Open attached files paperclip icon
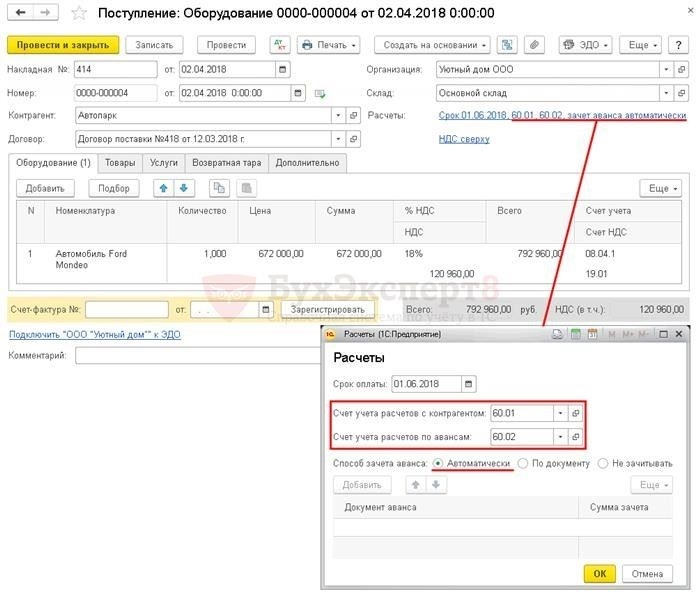The width and height of the screenshot is (700, 593). [534, 45]
